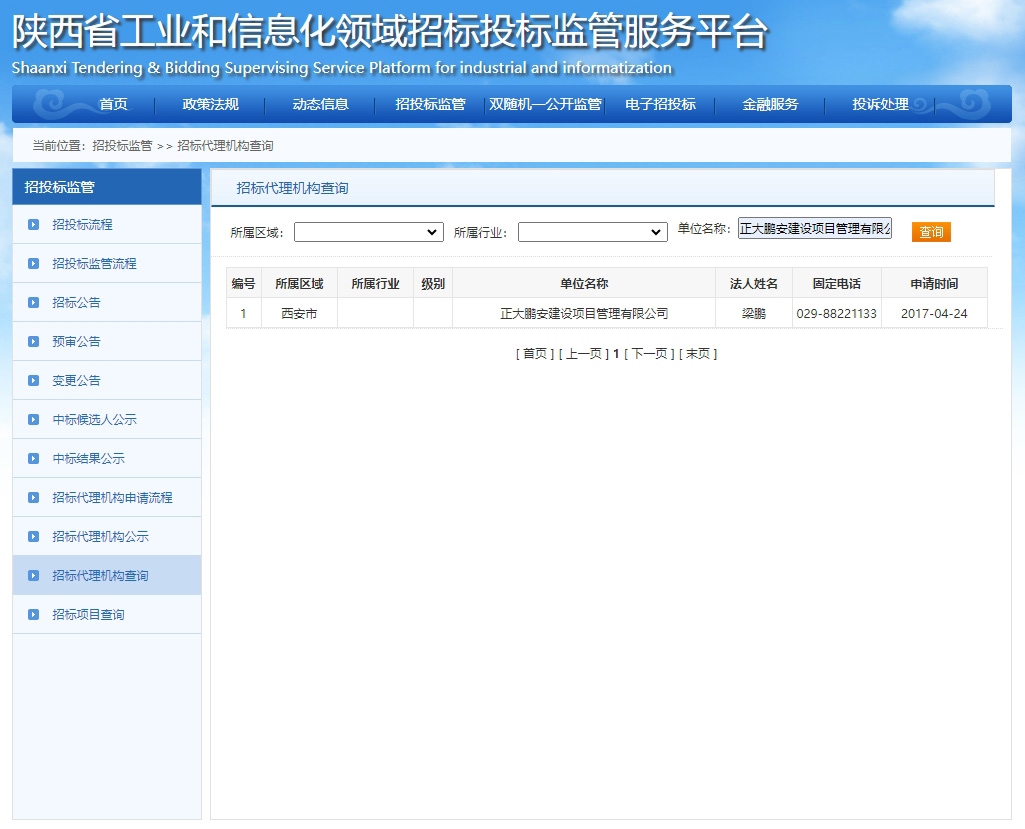Click the arrow icon beside 中标结果公示
Image resolution: width=1025 pixels, height=829 pixels.
click(34, 458)
